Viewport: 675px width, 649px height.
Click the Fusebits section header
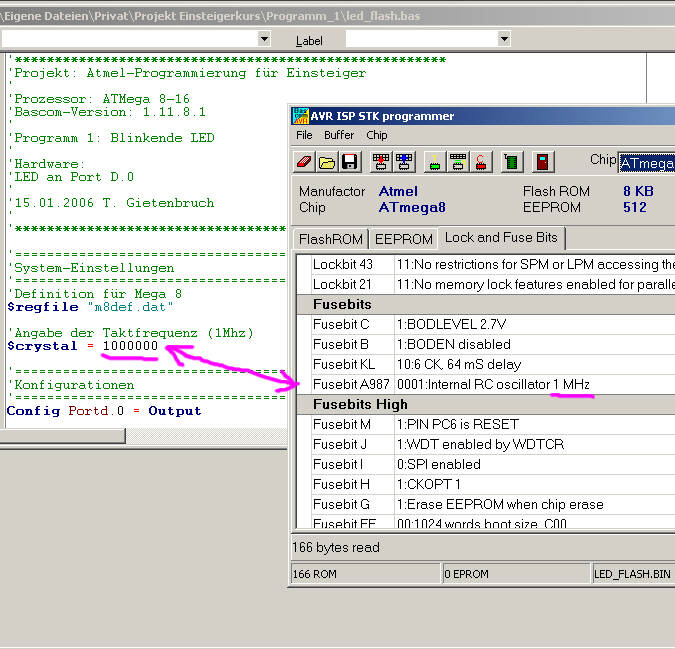[486, 304]
